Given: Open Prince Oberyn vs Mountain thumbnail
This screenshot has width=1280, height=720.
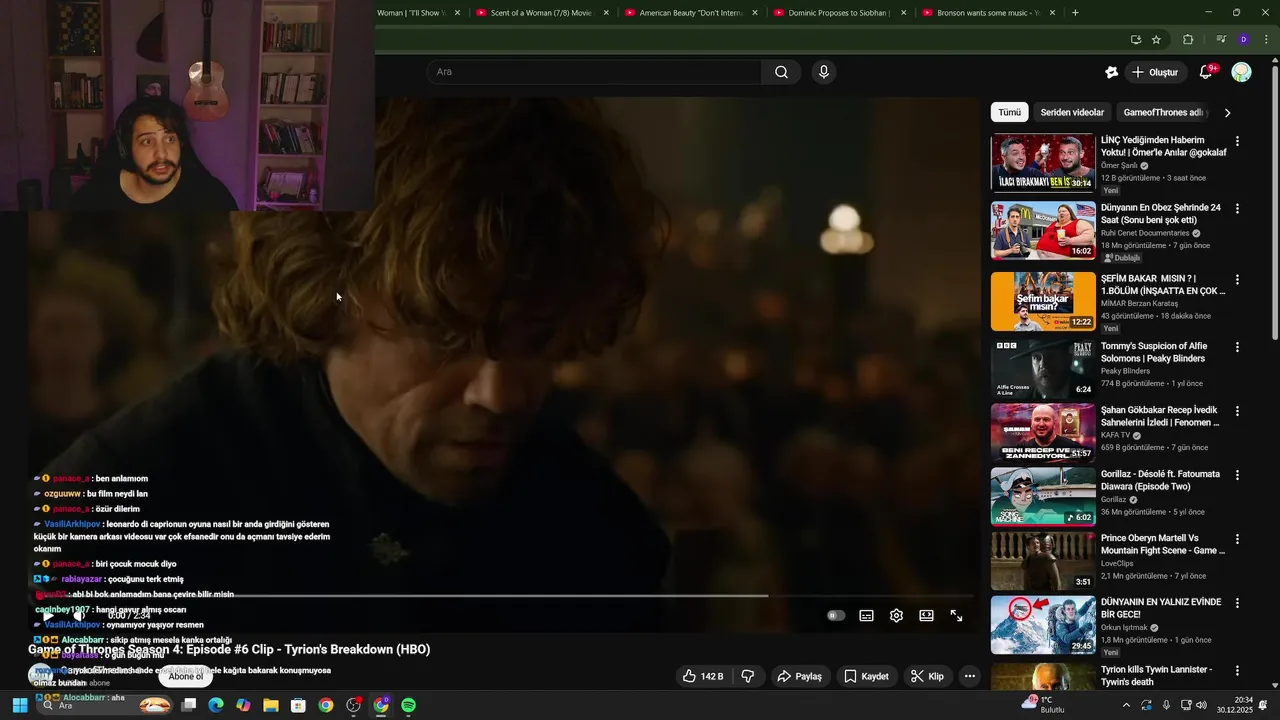Looking at the screenshot, I should click(x=1043, y=561).
